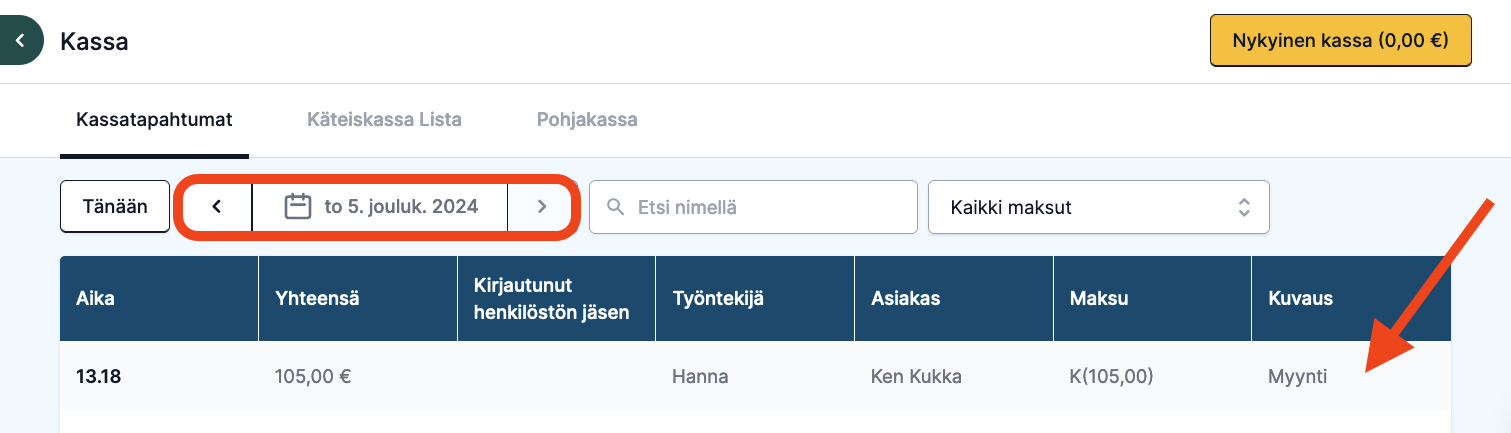
Task: Open the 13.18 transaction row
Action: (x=755, y=377)
